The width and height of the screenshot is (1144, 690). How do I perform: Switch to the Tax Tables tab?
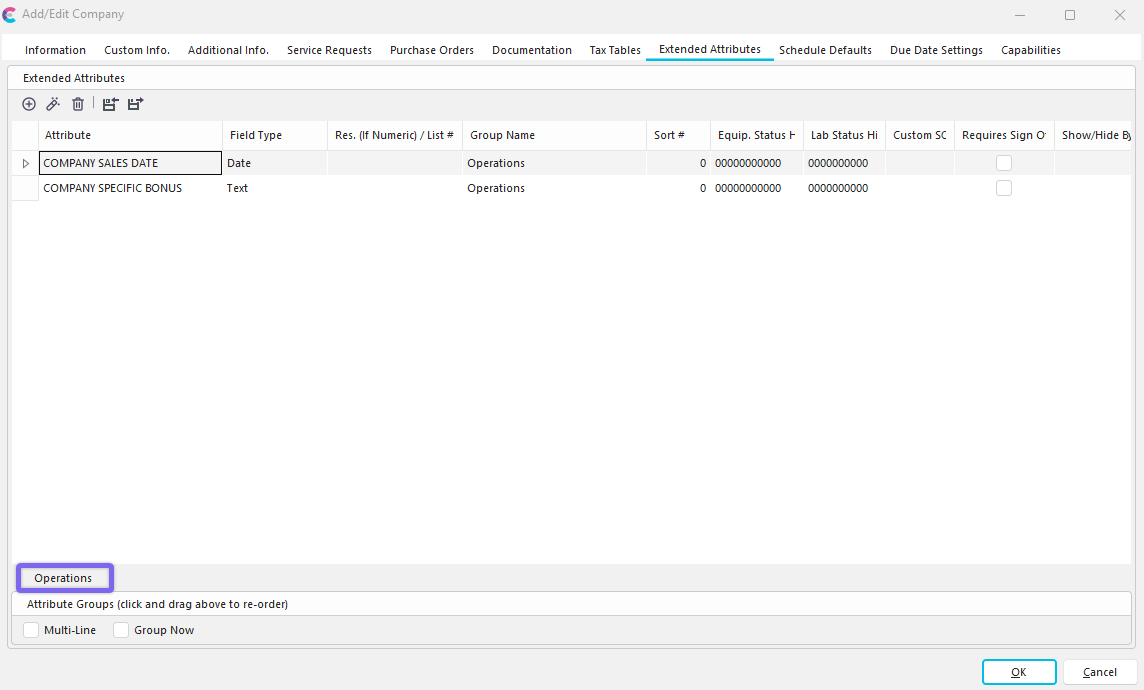click(615, 50)
